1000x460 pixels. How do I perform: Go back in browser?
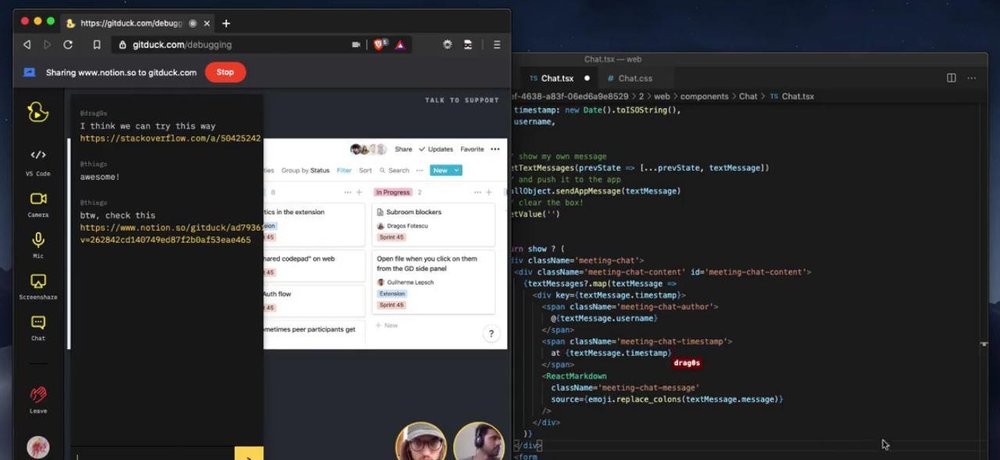[x=27, y=45]
